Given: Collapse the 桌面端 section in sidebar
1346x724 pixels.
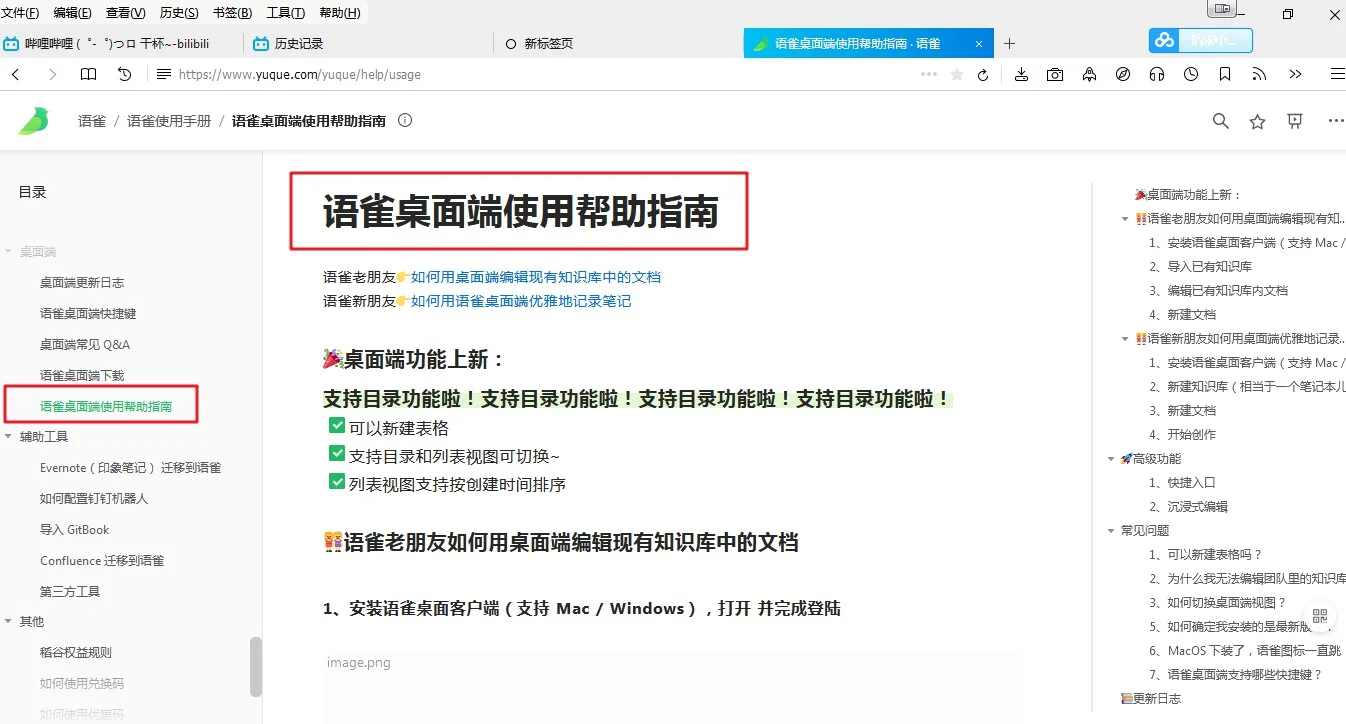Looking at the screenshot, I should tap(8, 252).
